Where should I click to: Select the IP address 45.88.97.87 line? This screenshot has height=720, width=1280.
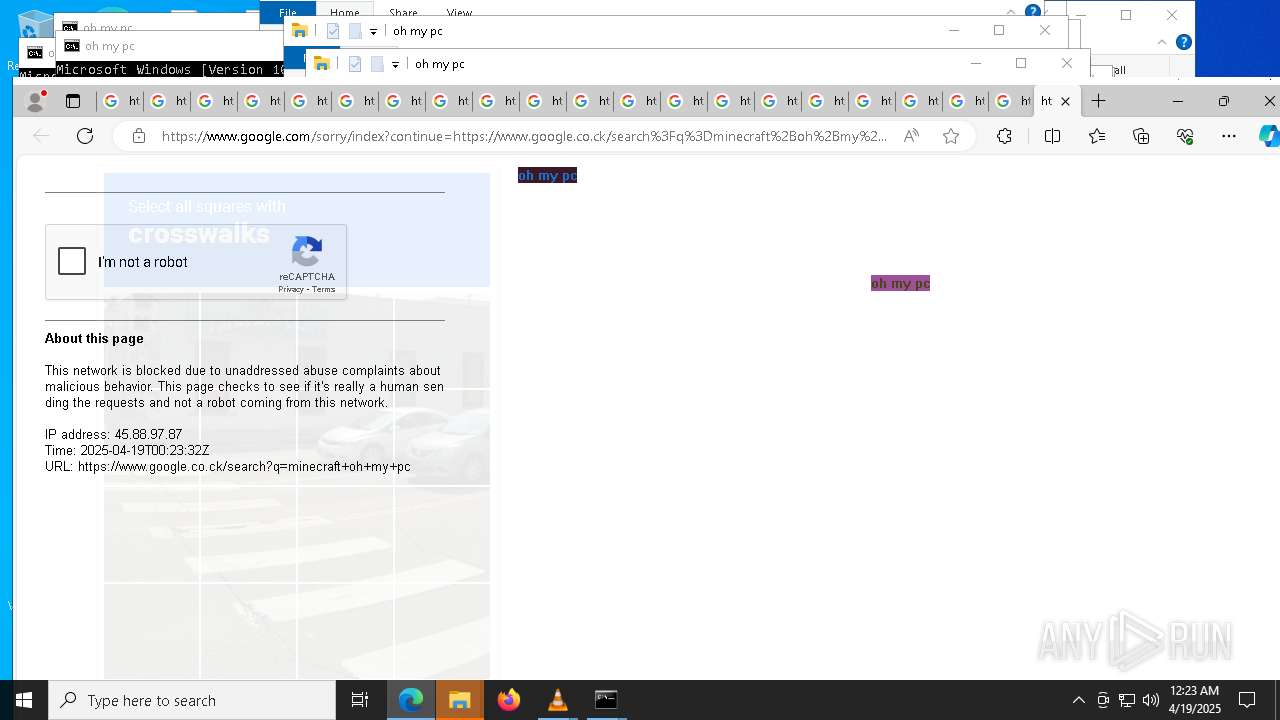point(114,434)
